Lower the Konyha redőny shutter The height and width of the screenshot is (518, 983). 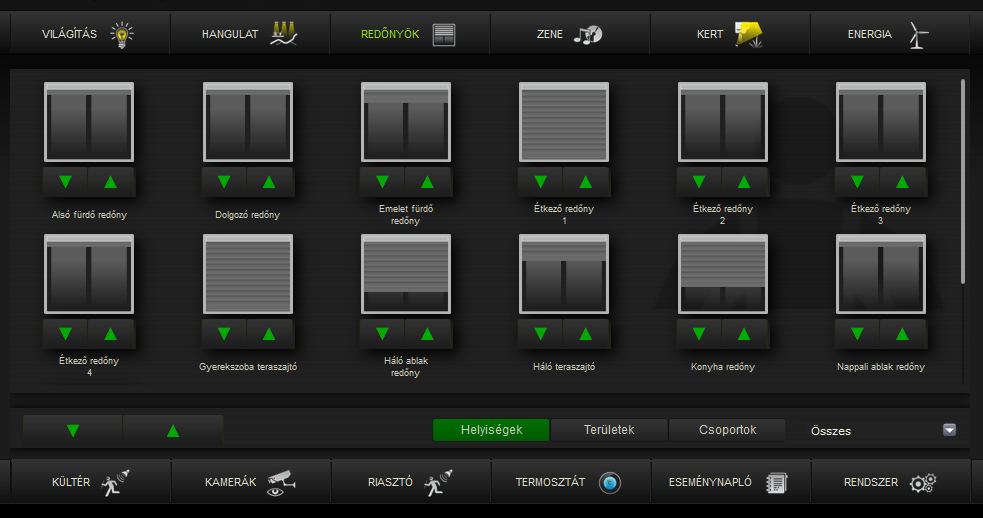[699, 334]
